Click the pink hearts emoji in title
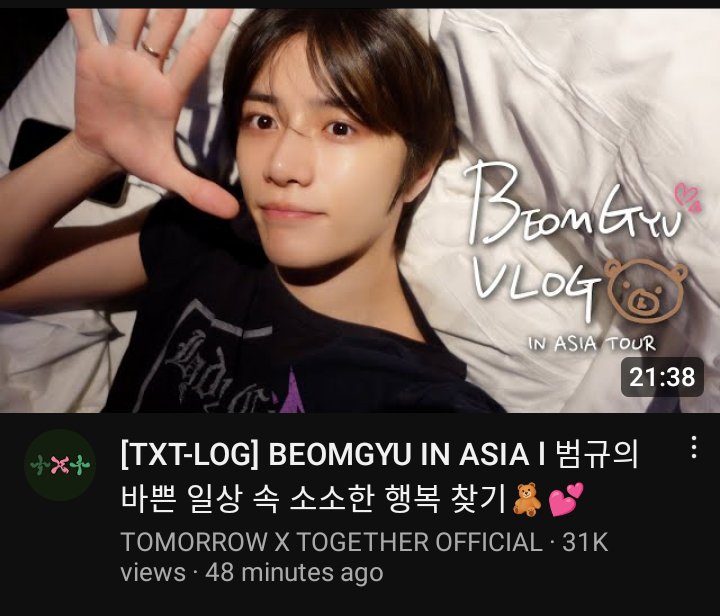This screenshot has width=720, height=616. click(566, 499)
